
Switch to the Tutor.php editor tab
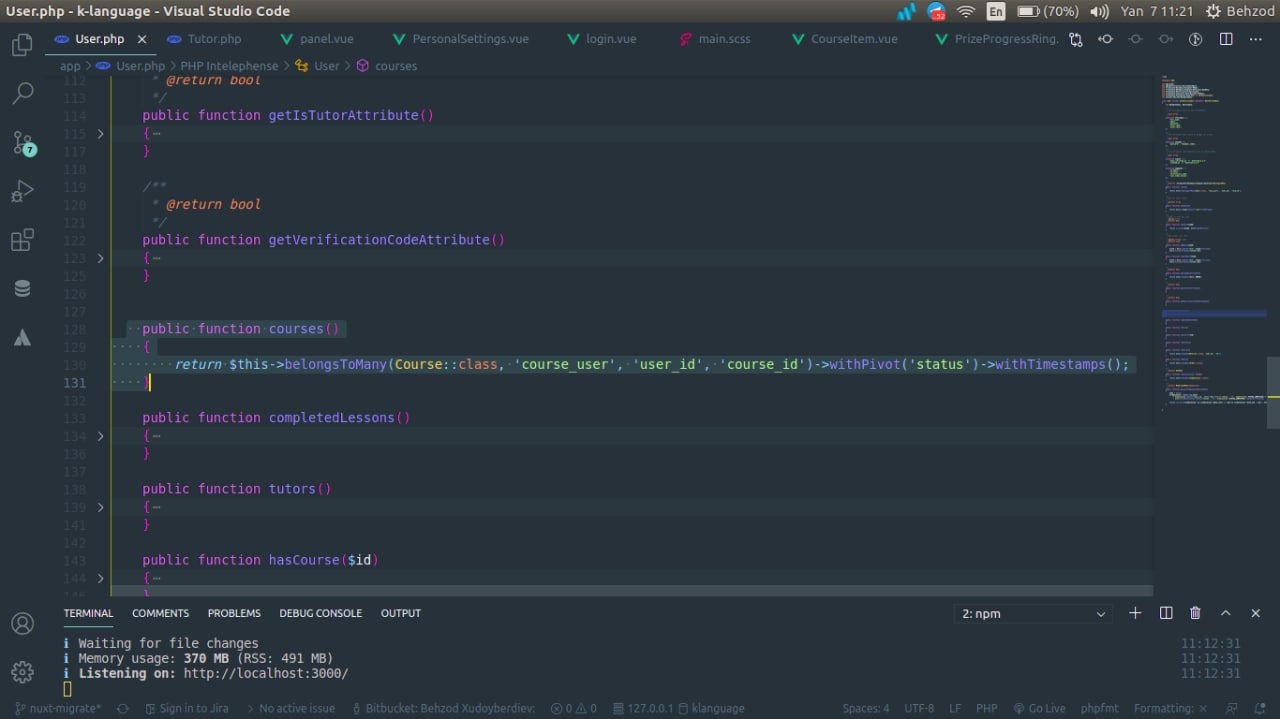pyautogui.click(x=214, y=39)
